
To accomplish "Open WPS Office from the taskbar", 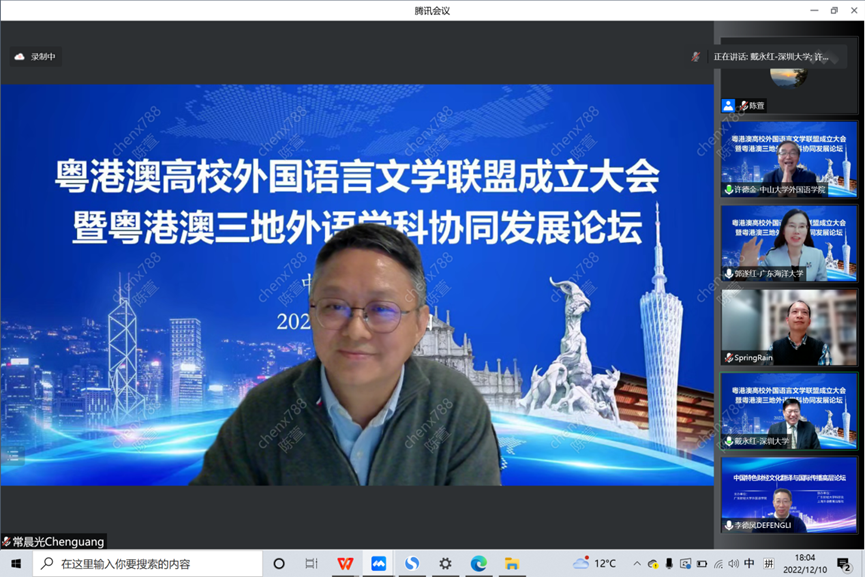I will click(x=345, y=563).
